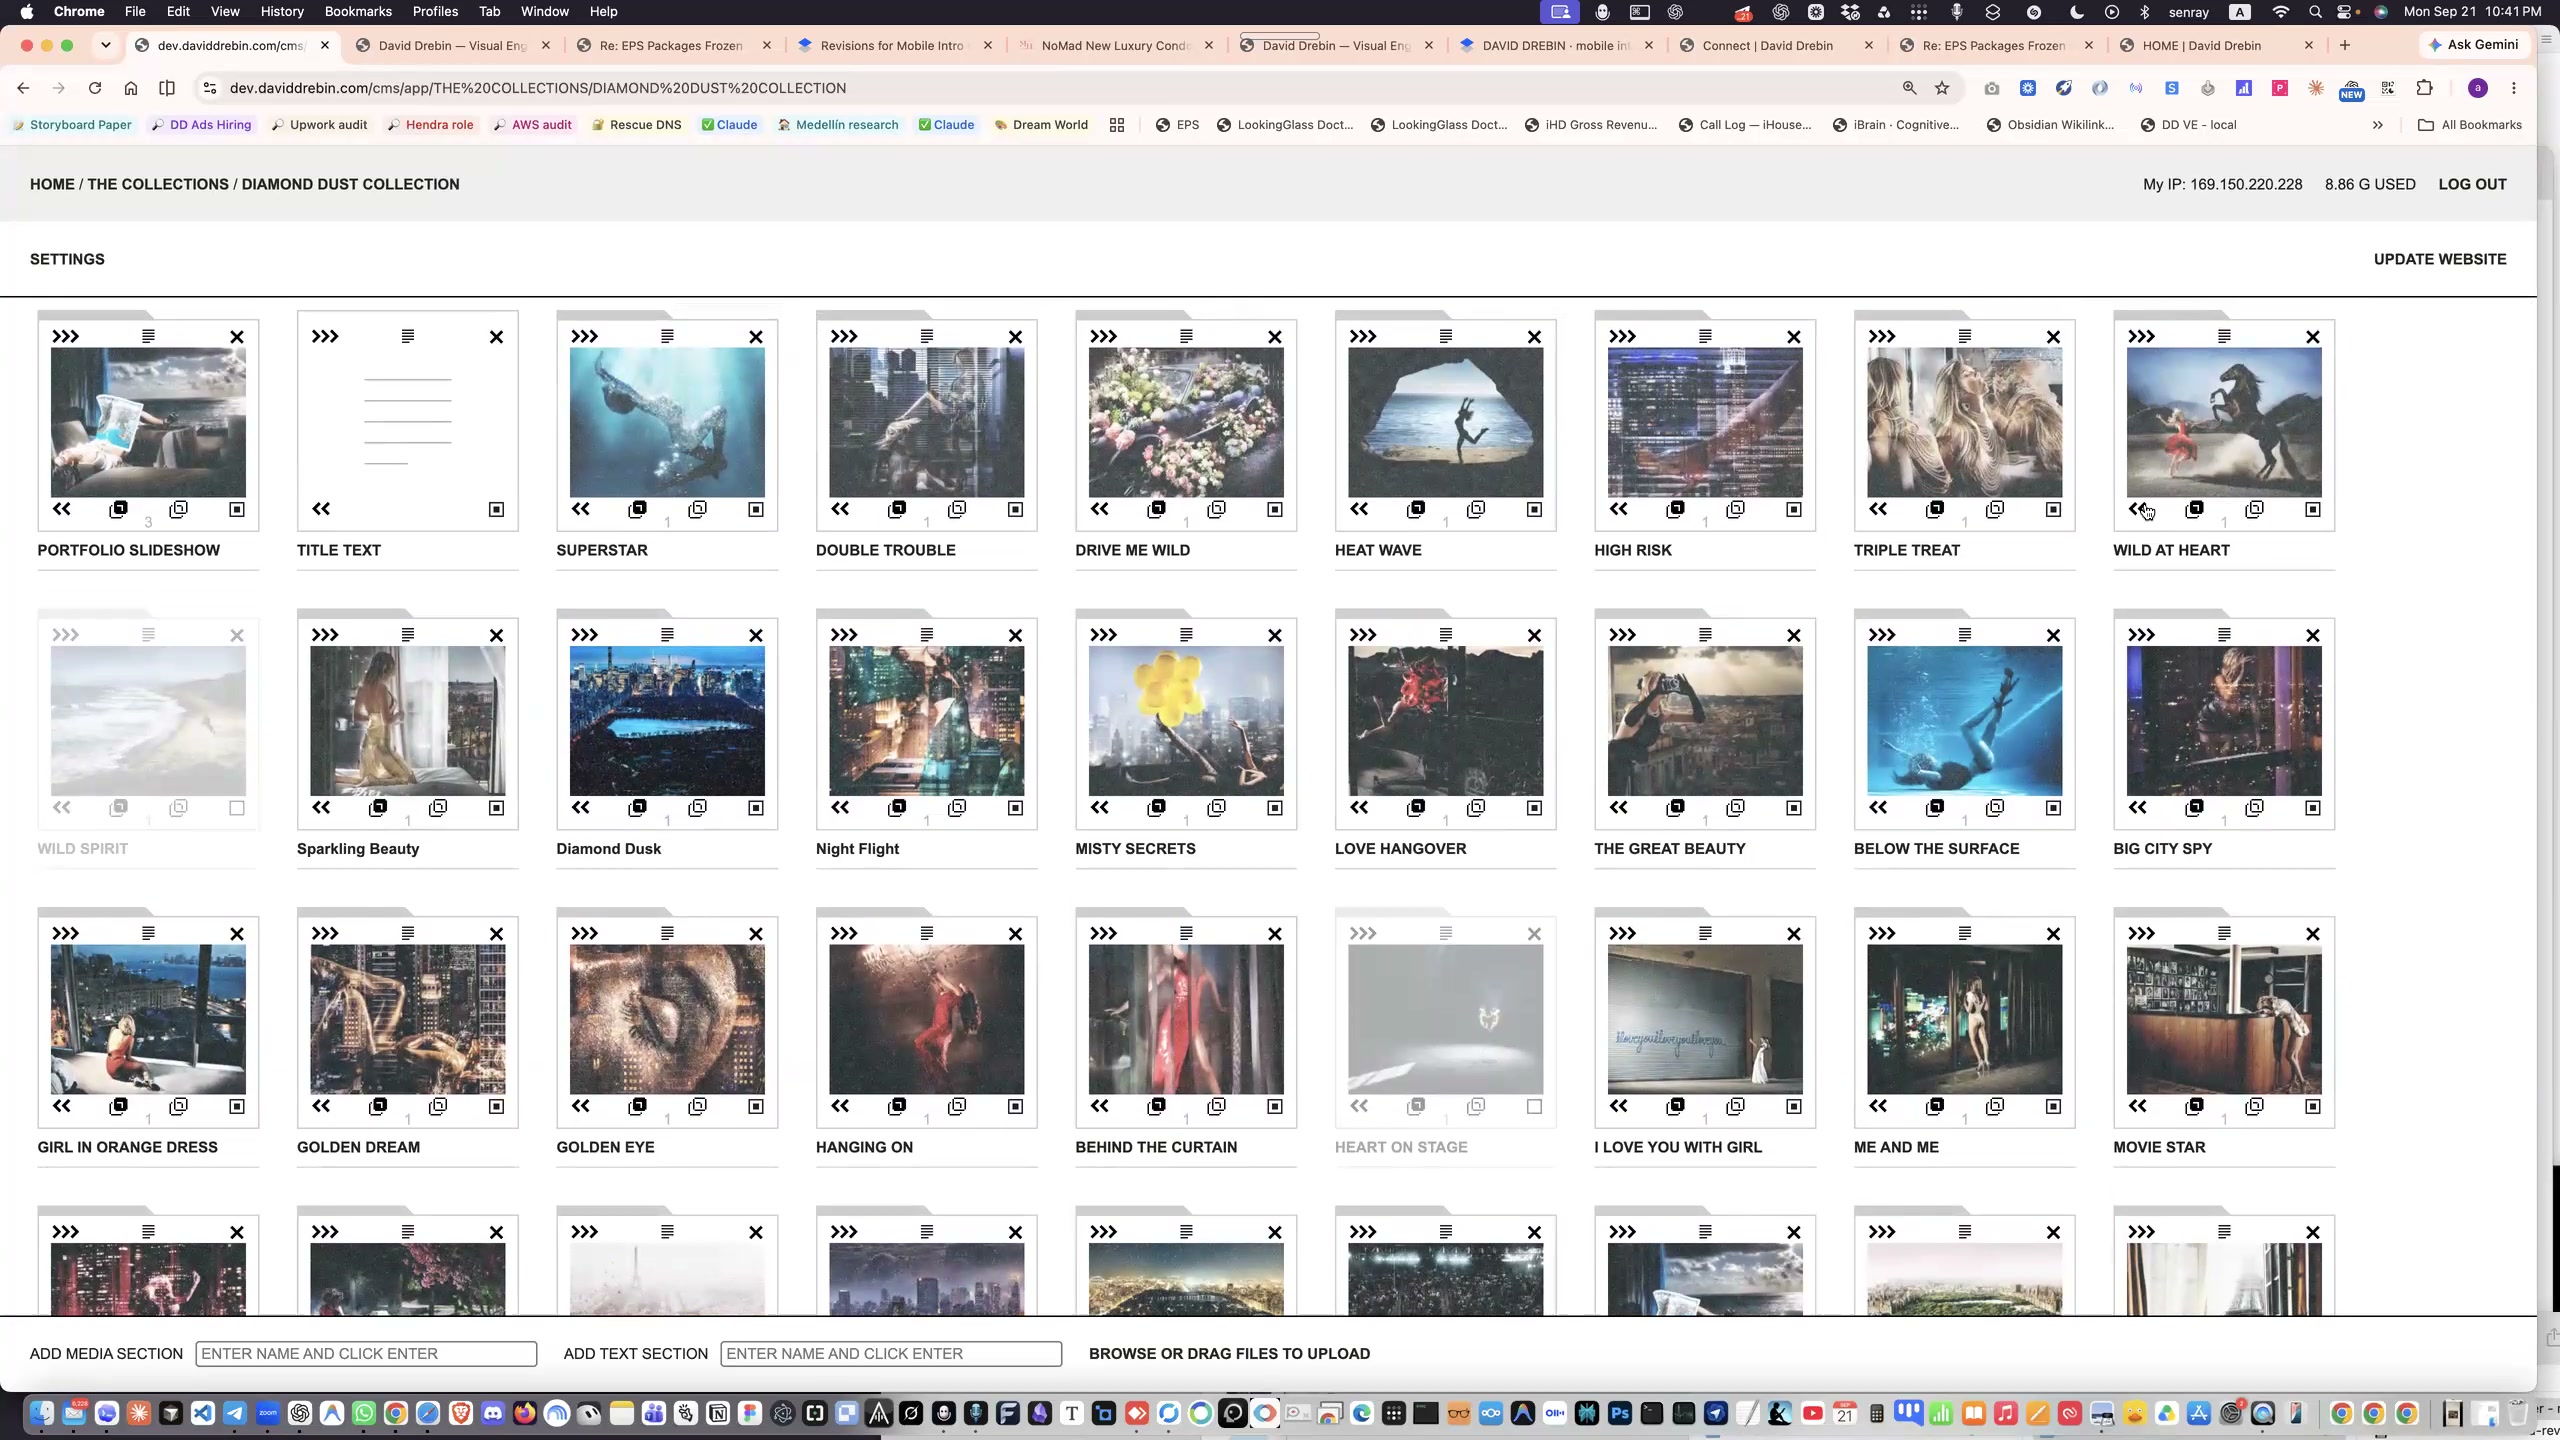Focus the ADD MEDIA SECTION name field
Viewport: 2560px width, 1440px height.
366,1353
